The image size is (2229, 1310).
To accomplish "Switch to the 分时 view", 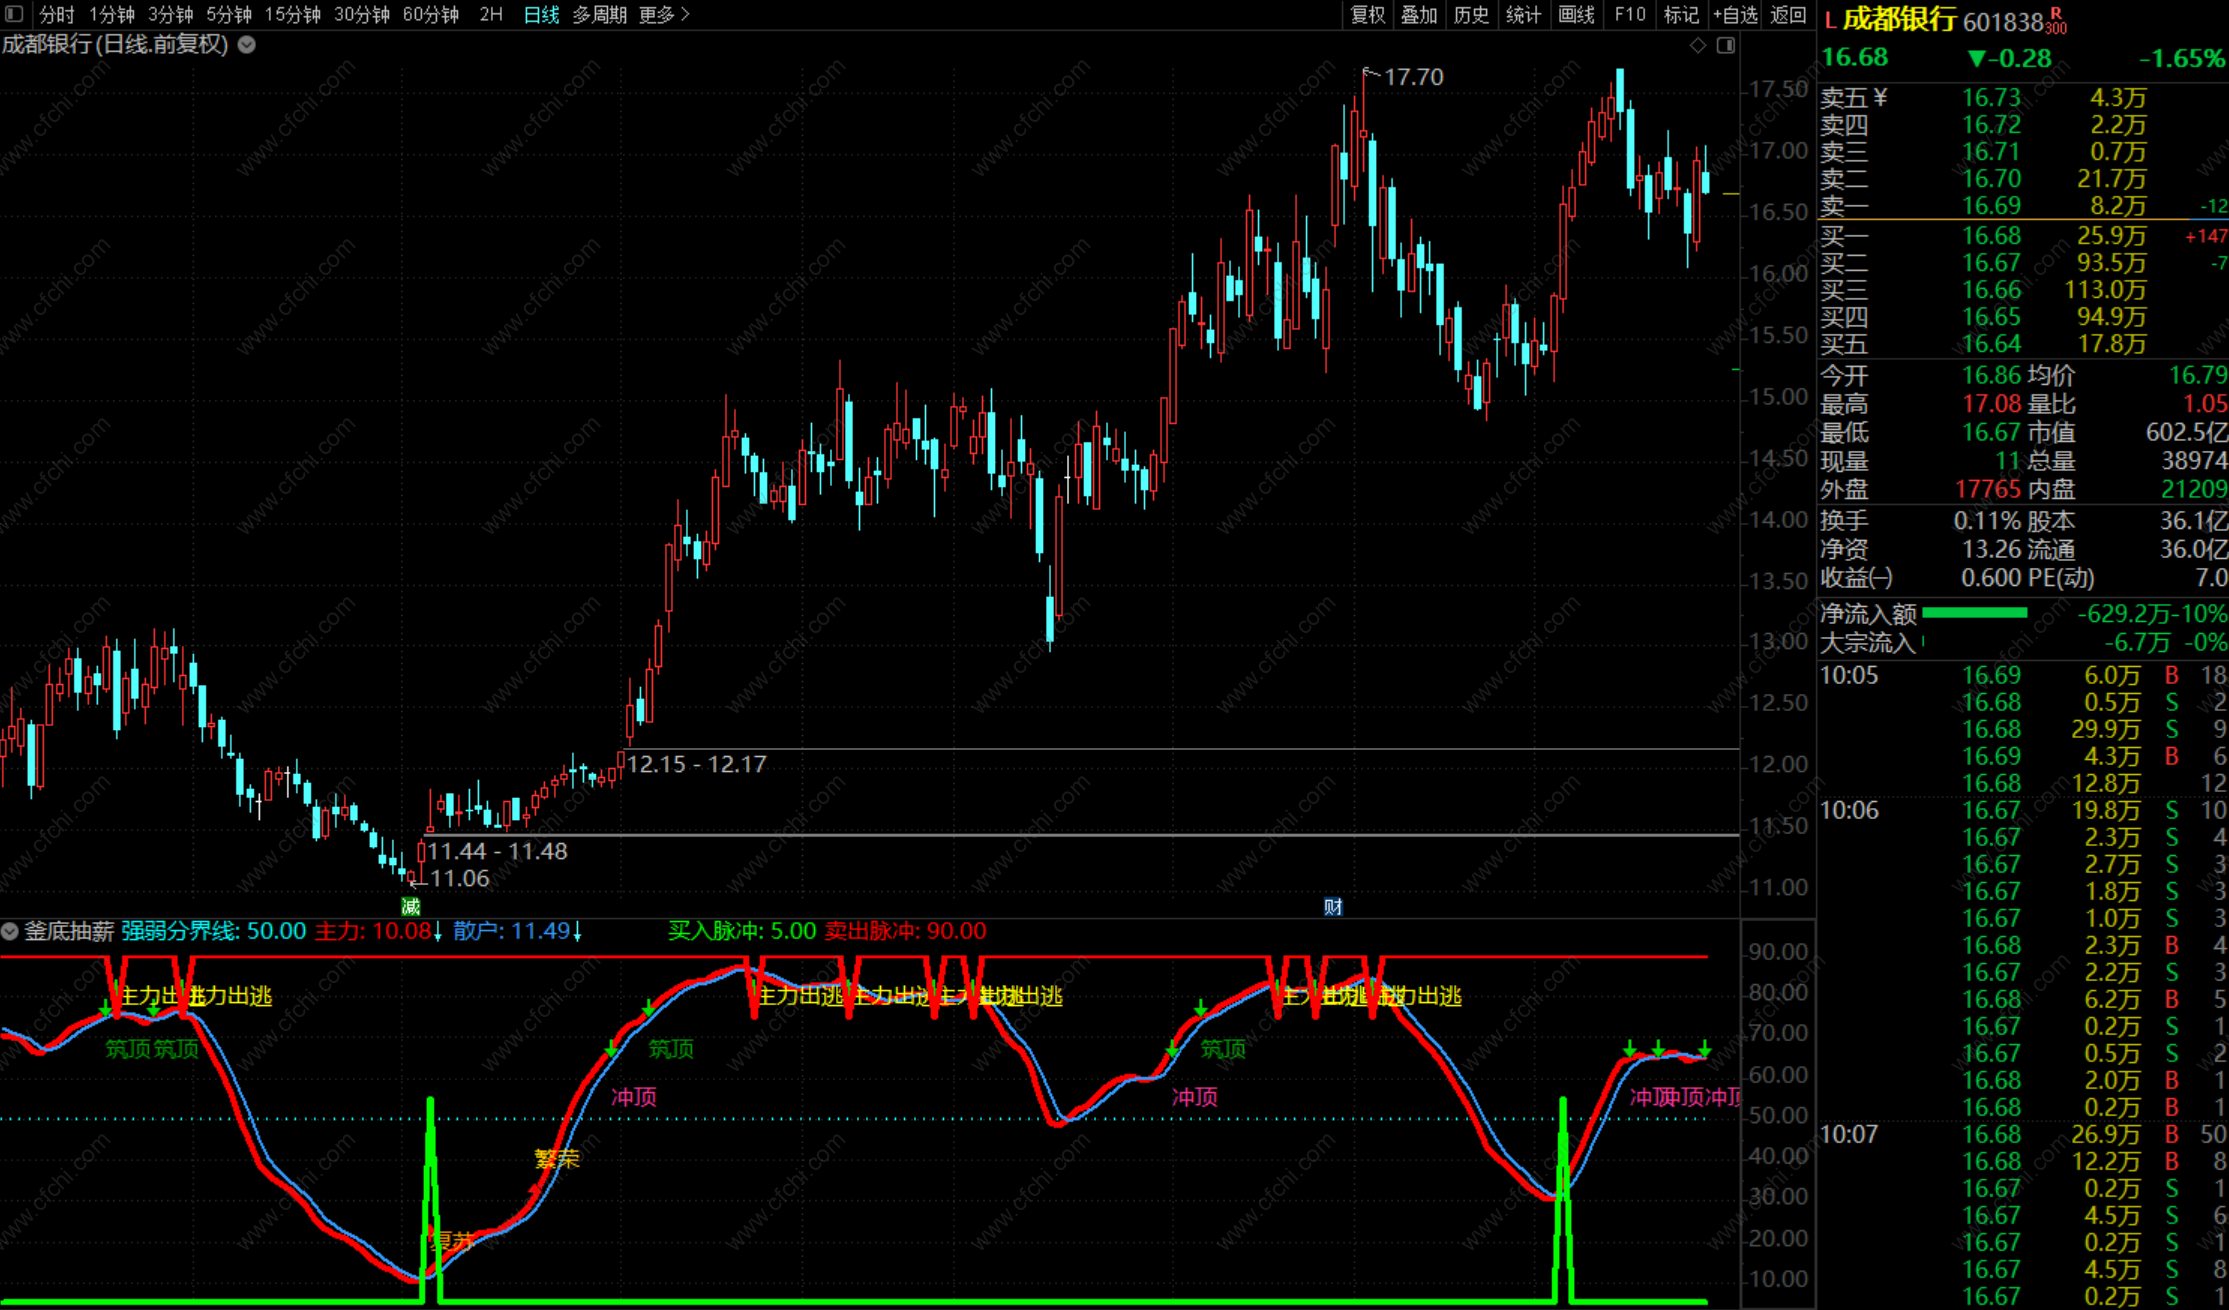I will coord(57,14).
